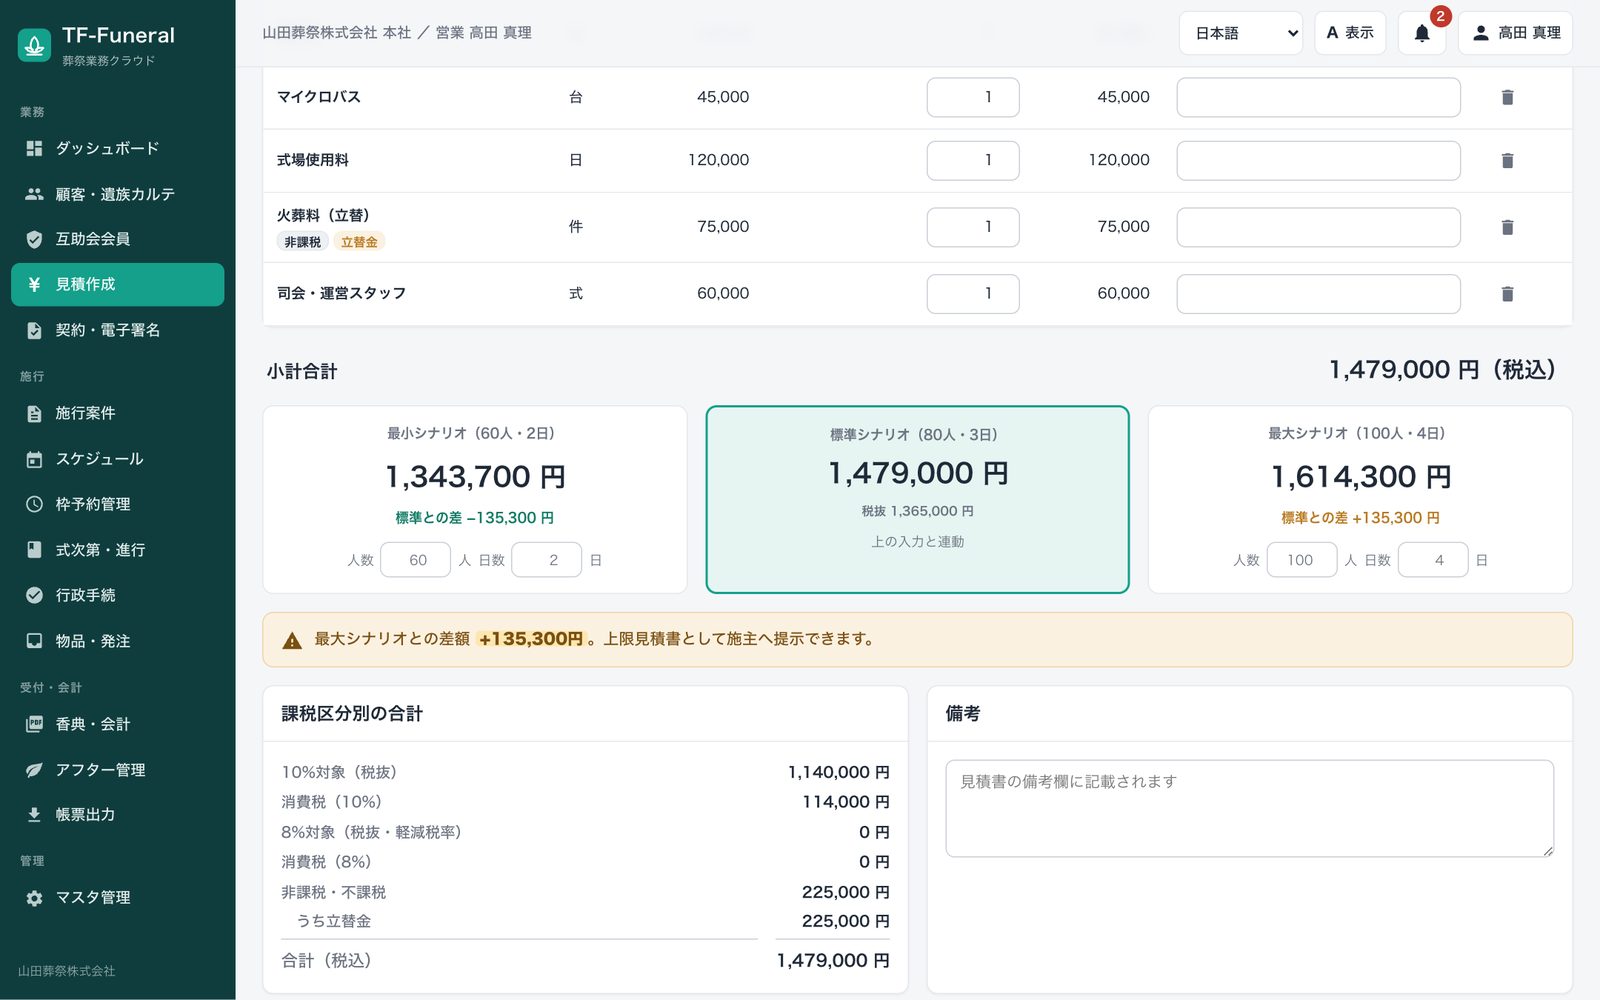Open 香典・会計 sidebar item
The width and height of the screenshot is (1600, 1000).
(118, 724)
